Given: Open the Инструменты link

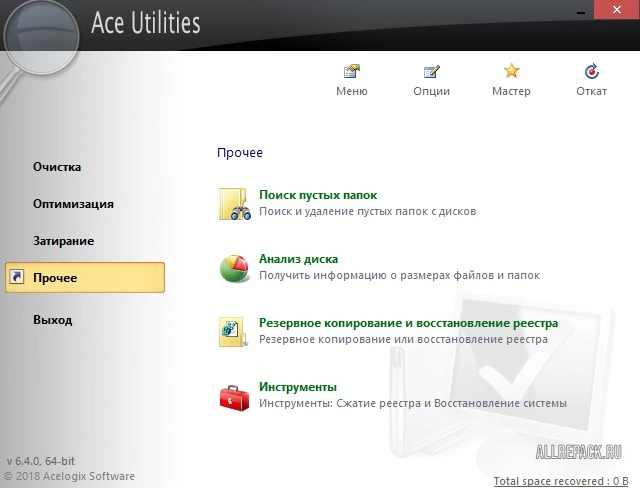Looking at the screenshot, I should tap(298, 386).
